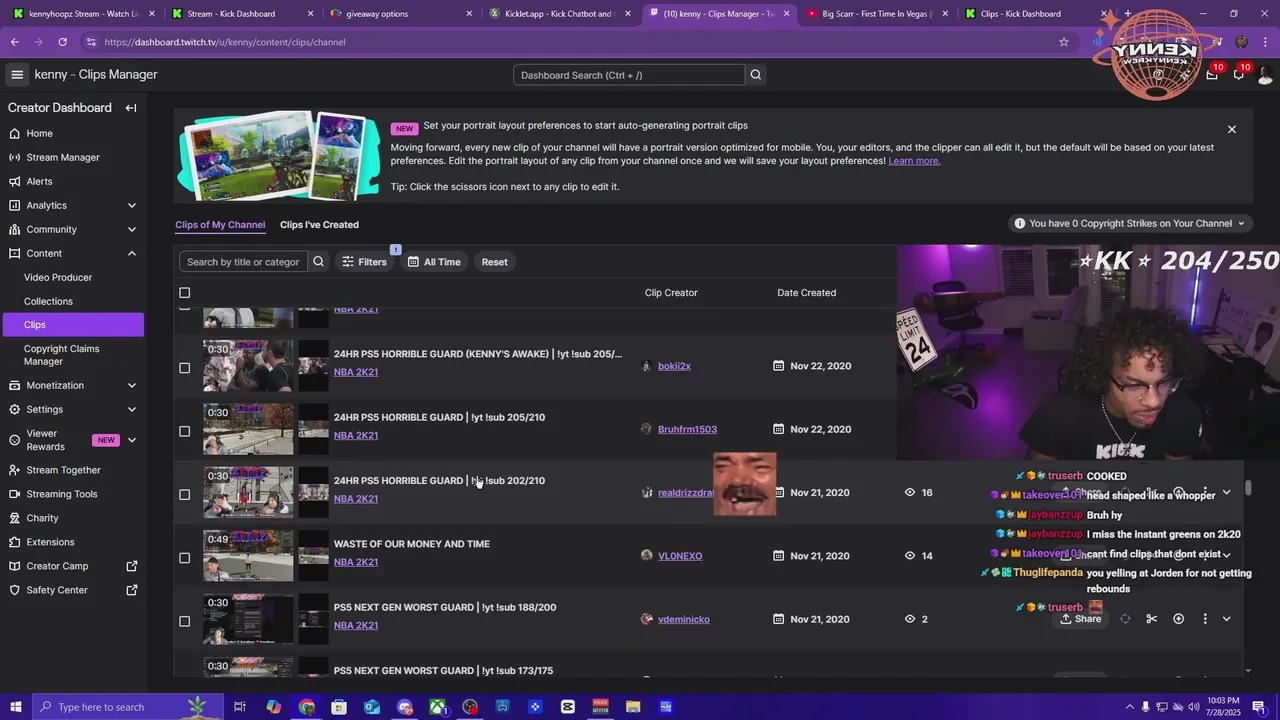
Task: Reset the clip filters
Action: (494, 262)
